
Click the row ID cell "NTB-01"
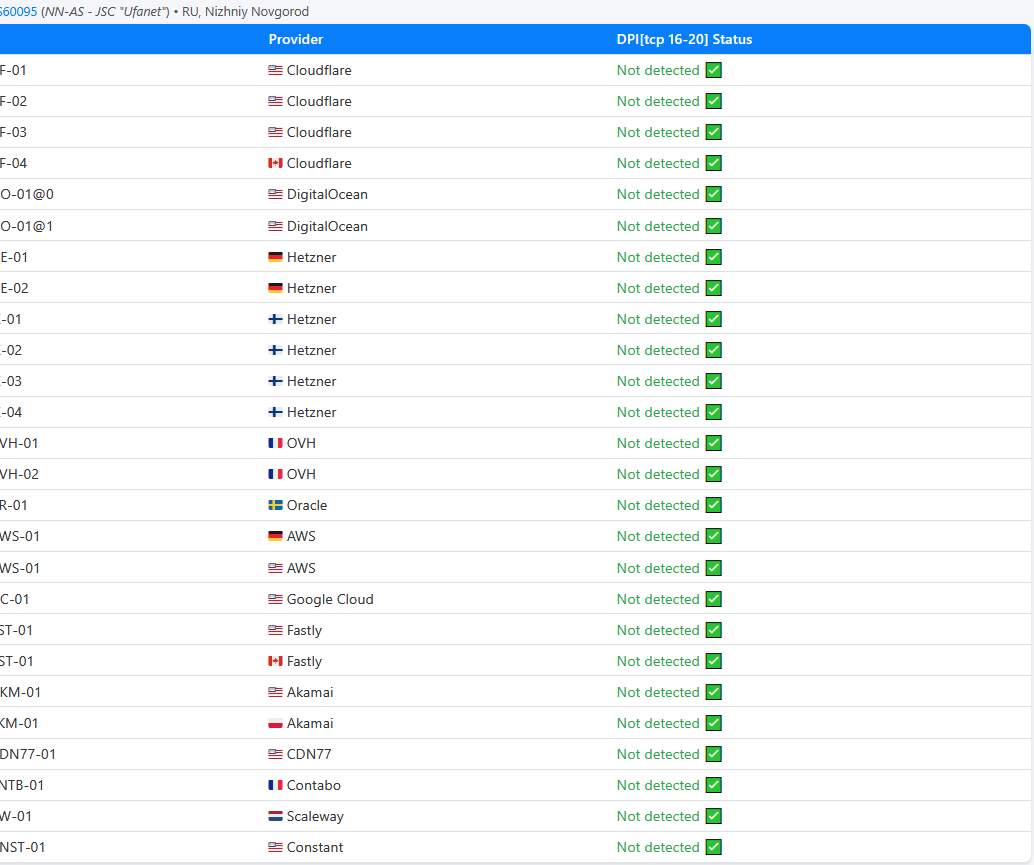[22, 785]
